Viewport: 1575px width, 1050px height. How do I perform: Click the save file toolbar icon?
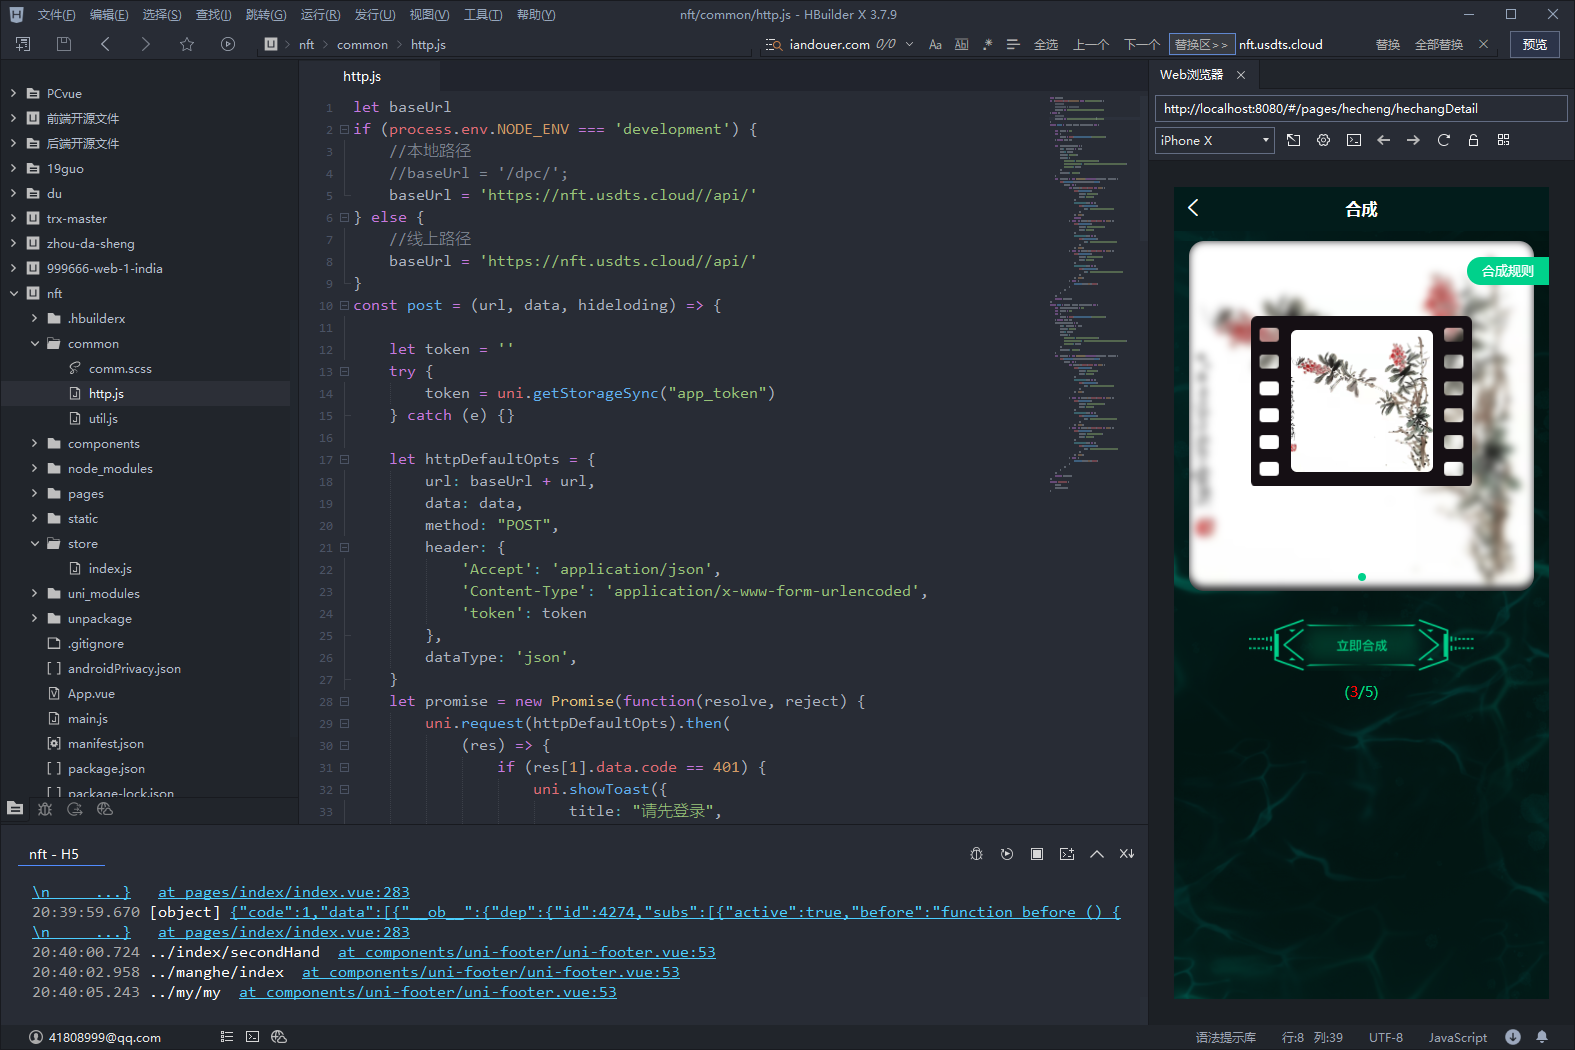[x=64, y=44]
